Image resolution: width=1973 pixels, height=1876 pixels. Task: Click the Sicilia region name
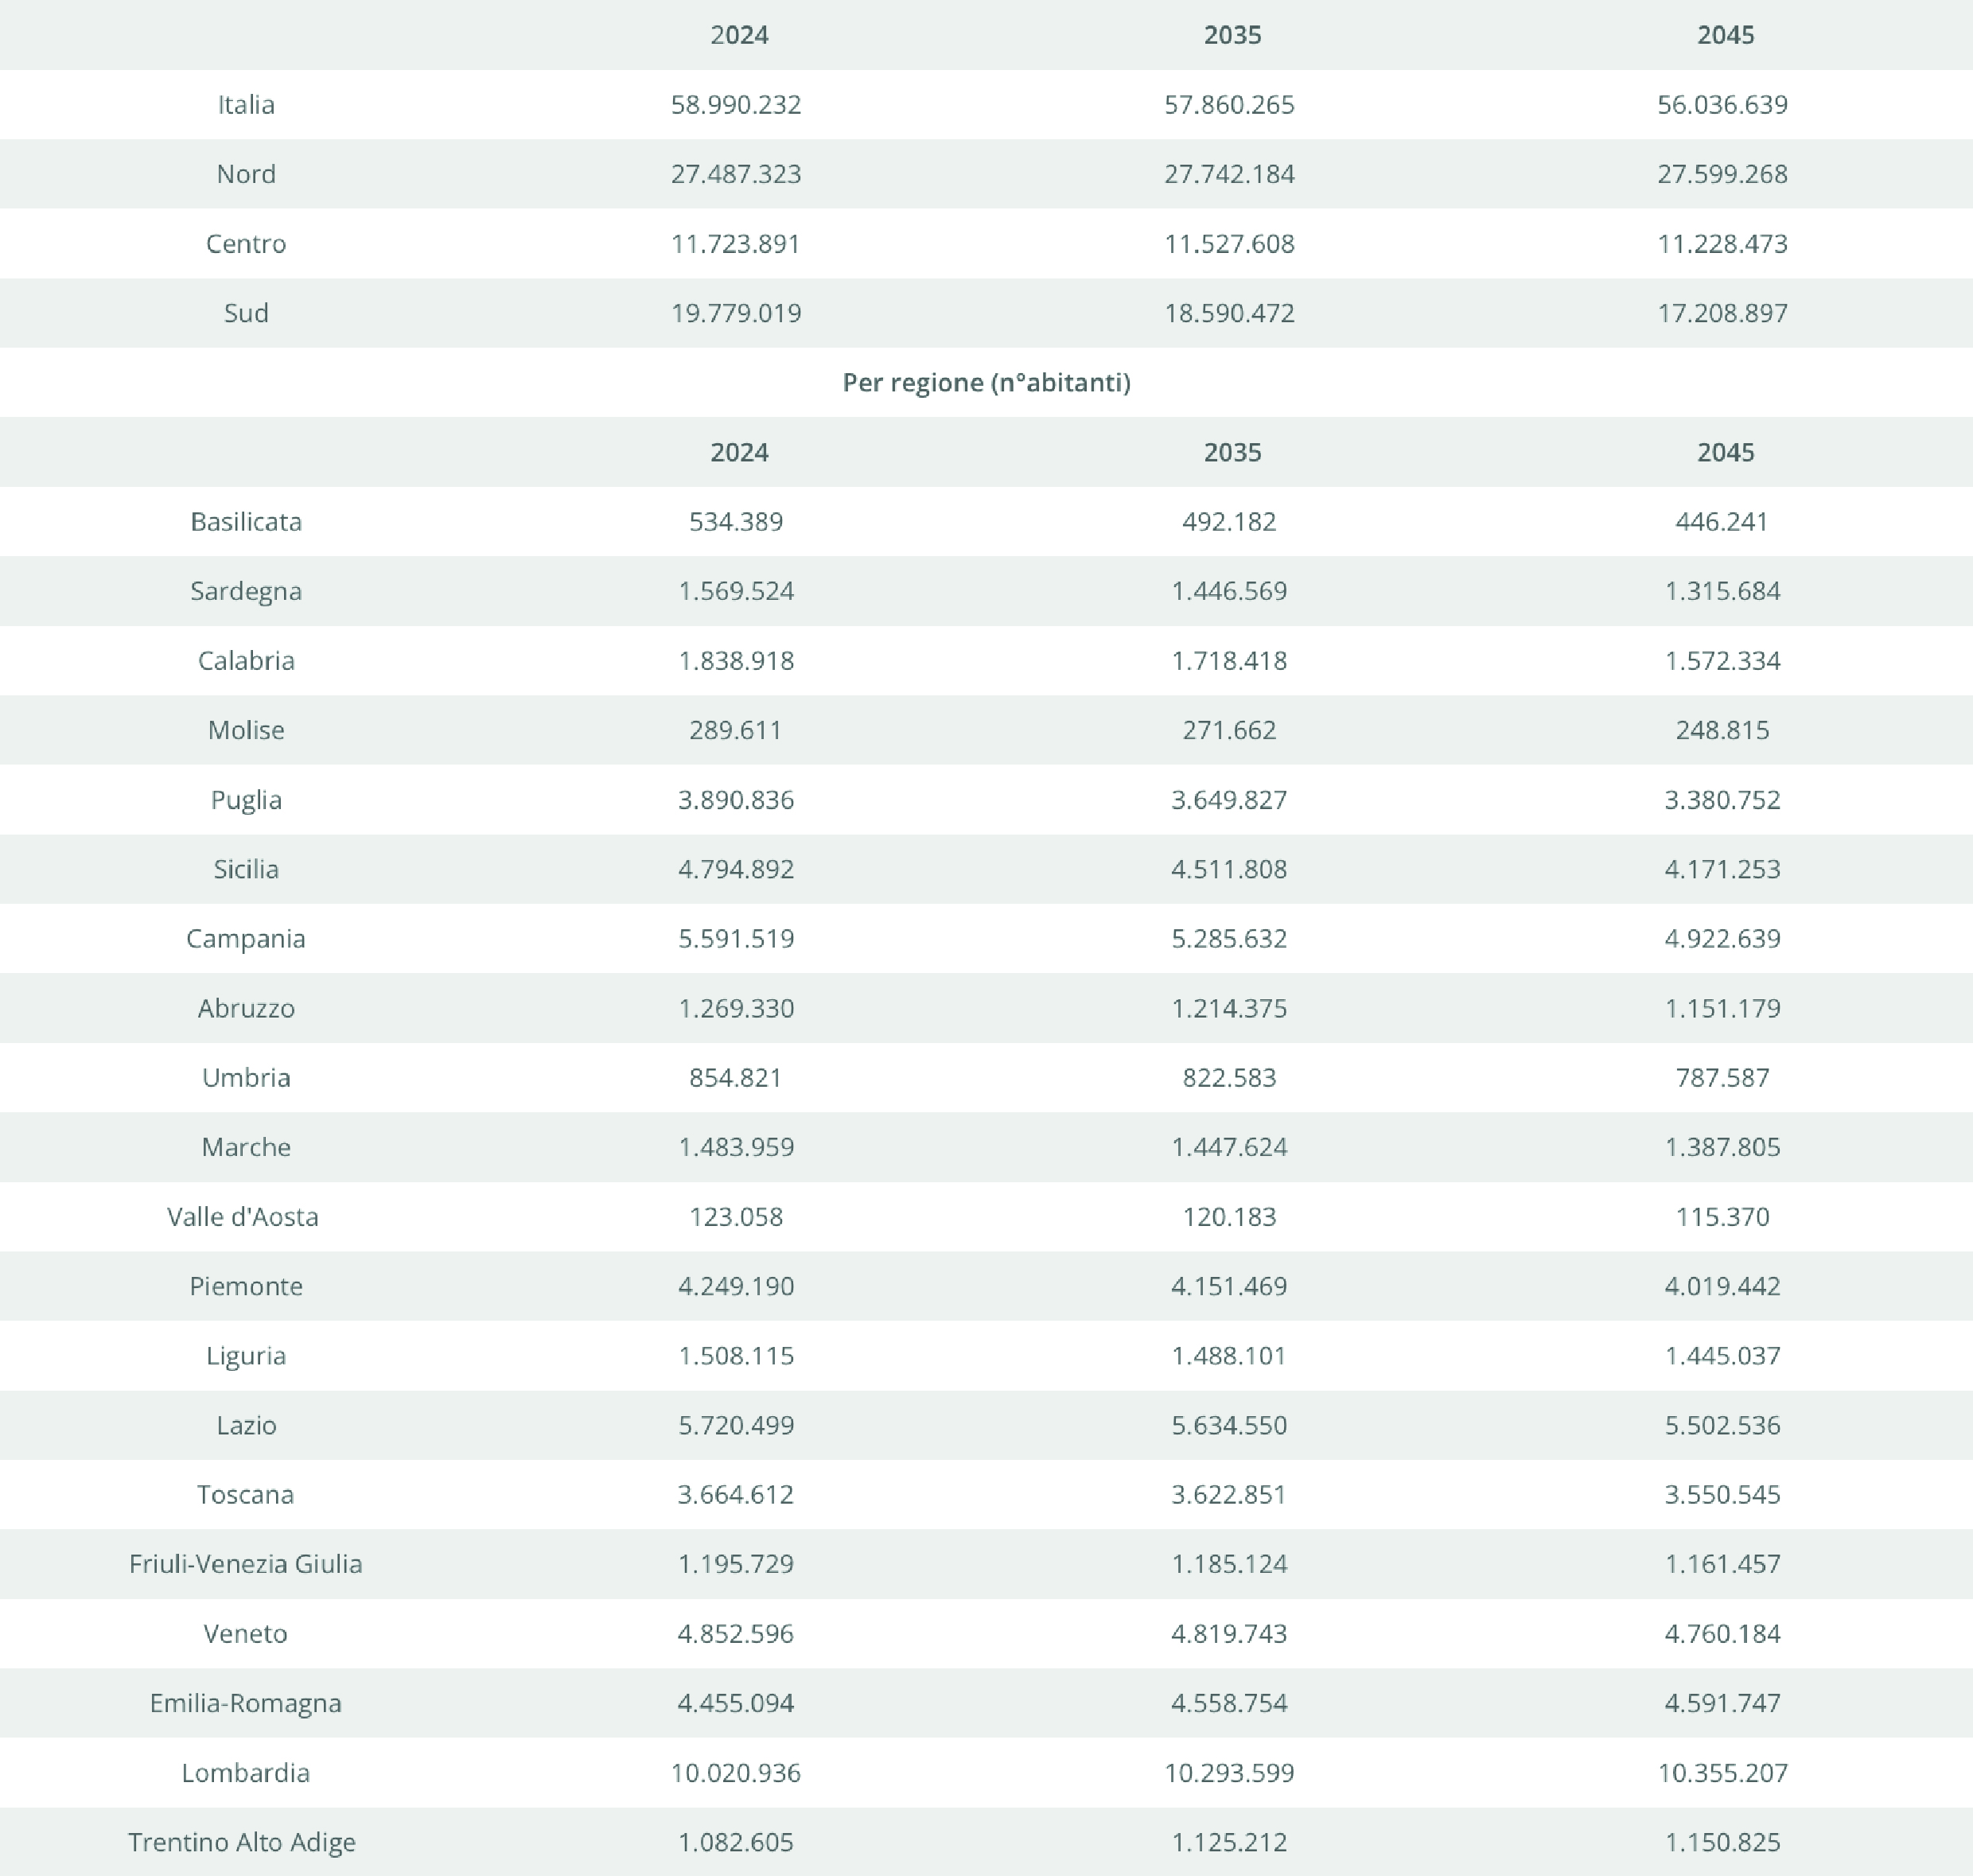[246, 869]
